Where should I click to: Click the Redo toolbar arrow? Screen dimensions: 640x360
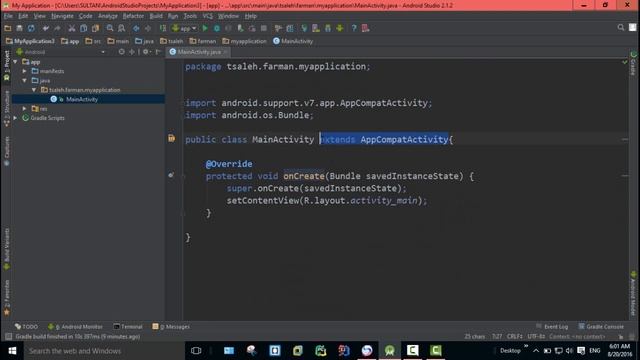[x=57, y=28]
